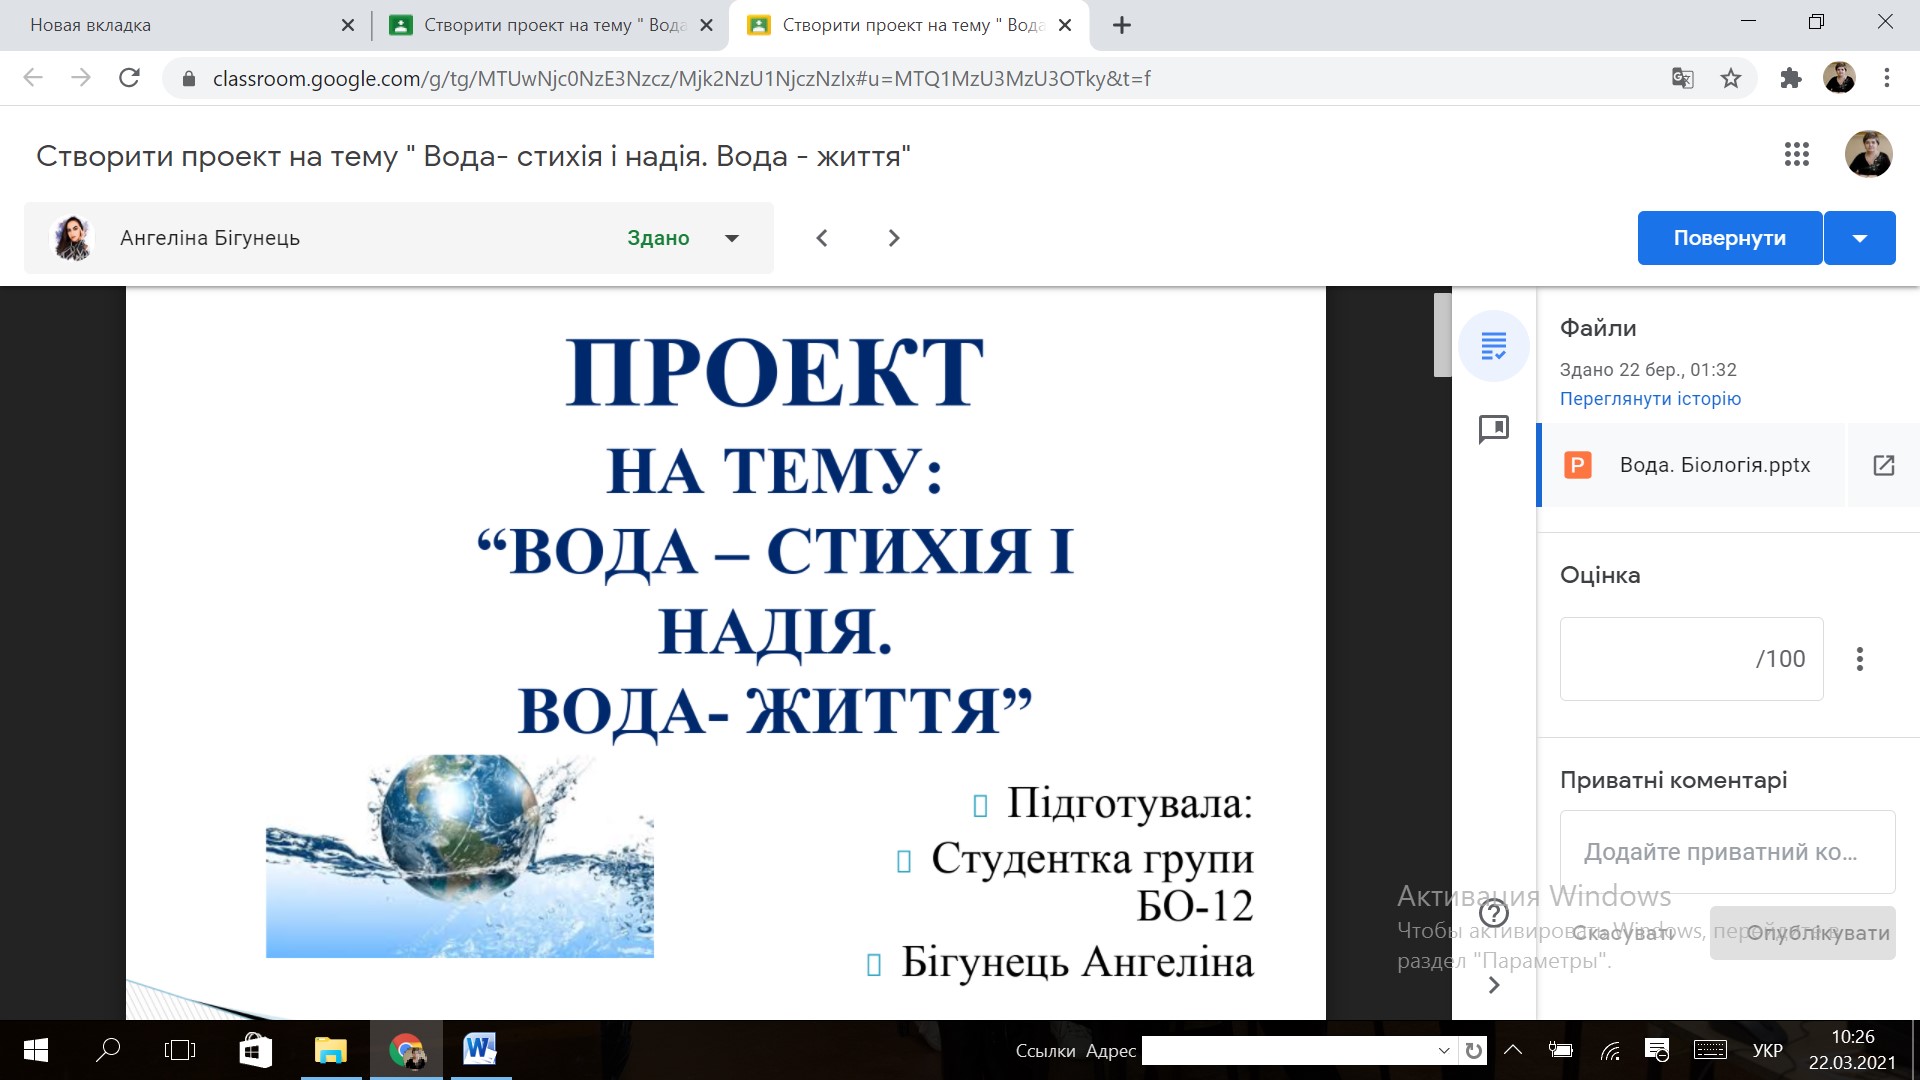Open the network Wi-Fi tray icon
This screenshot has height=1080, width=1920.
(x=1610, y=1050)
